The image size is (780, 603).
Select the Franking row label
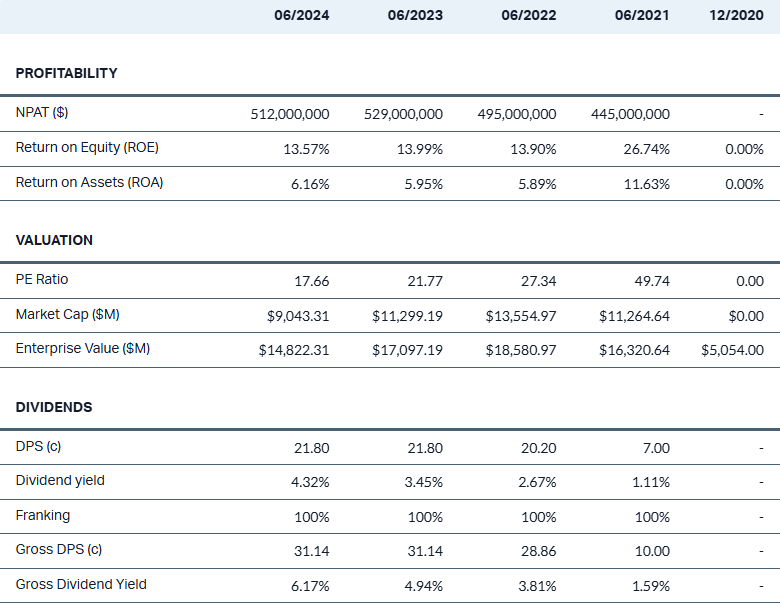coord(43,515)
